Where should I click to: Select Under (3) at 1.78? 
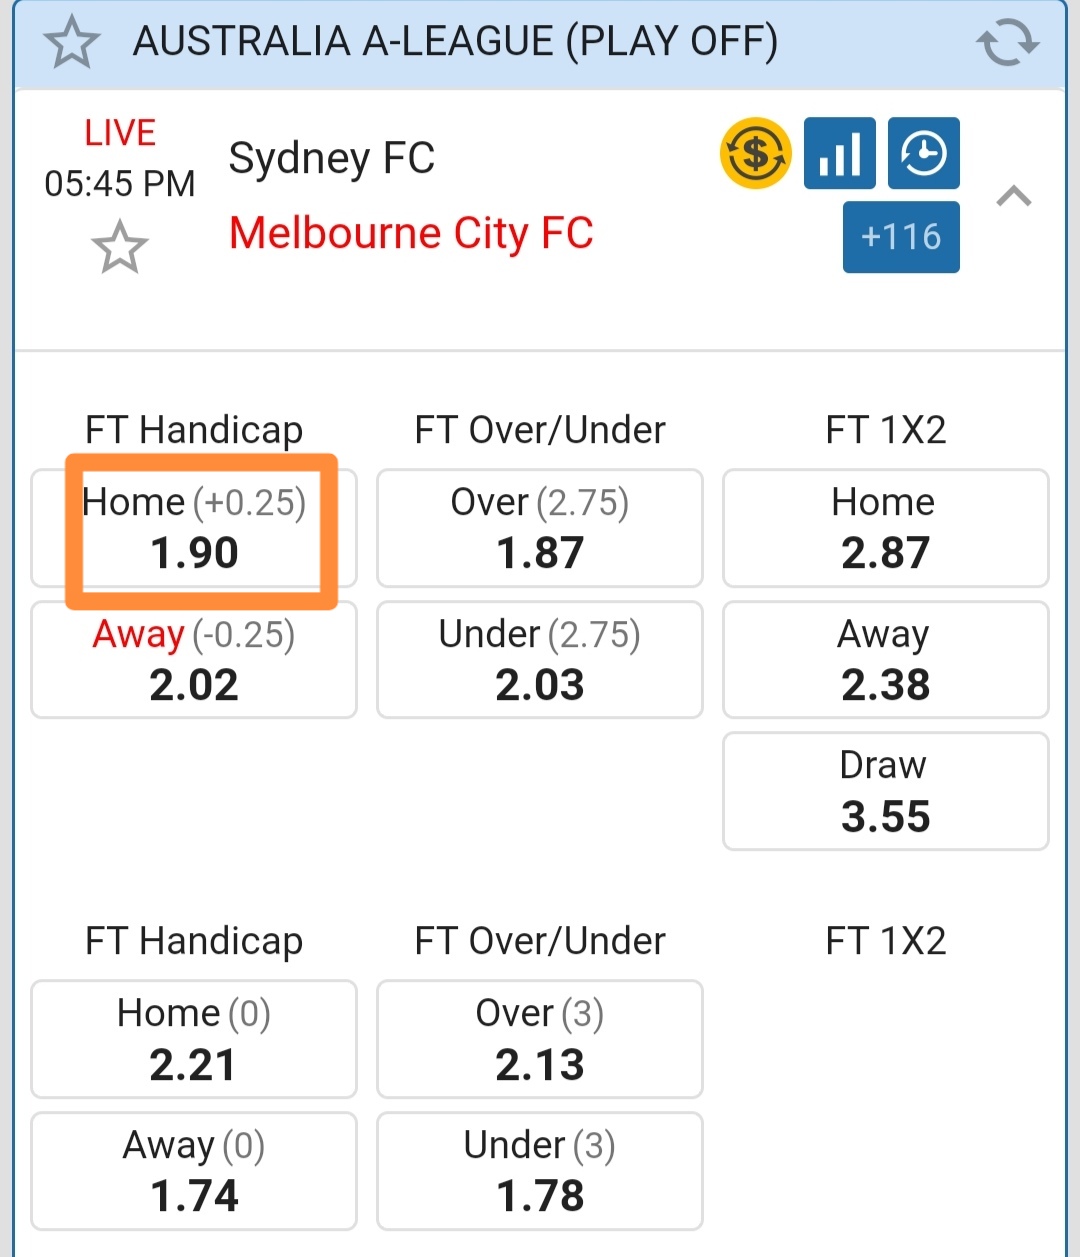[540, 1171]
